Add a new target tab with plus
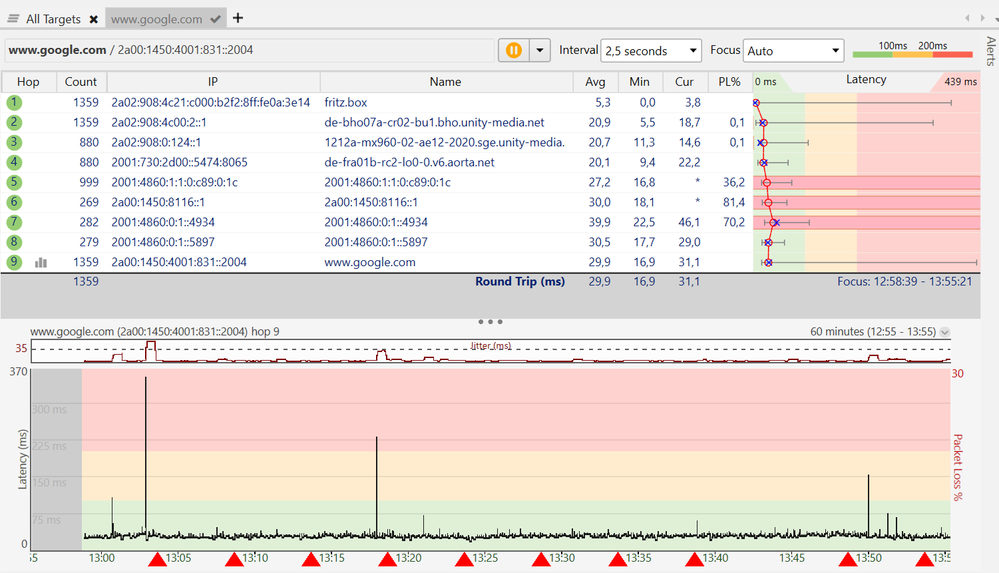The image size is (999, 573). pos(238,18)
